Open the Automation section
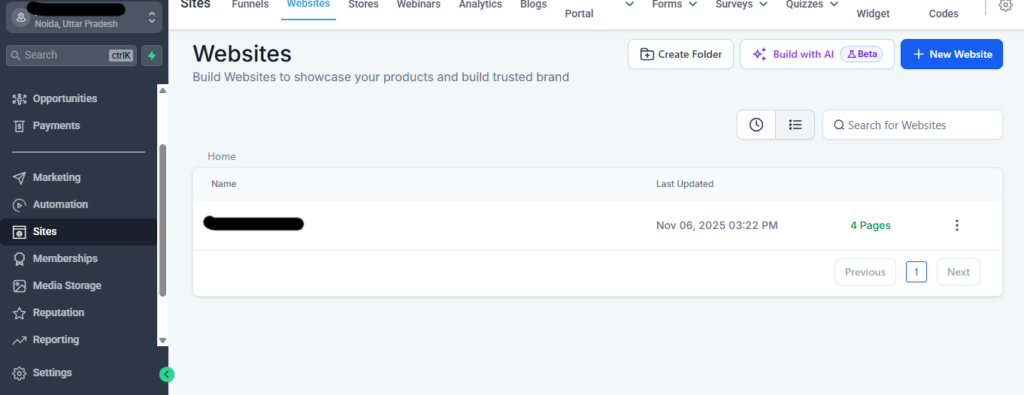 click(x=60, y=204)
